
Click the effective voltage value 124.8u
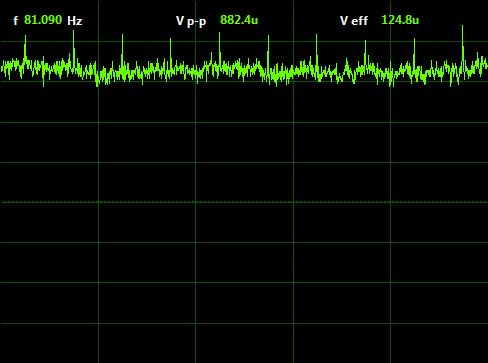400,20
